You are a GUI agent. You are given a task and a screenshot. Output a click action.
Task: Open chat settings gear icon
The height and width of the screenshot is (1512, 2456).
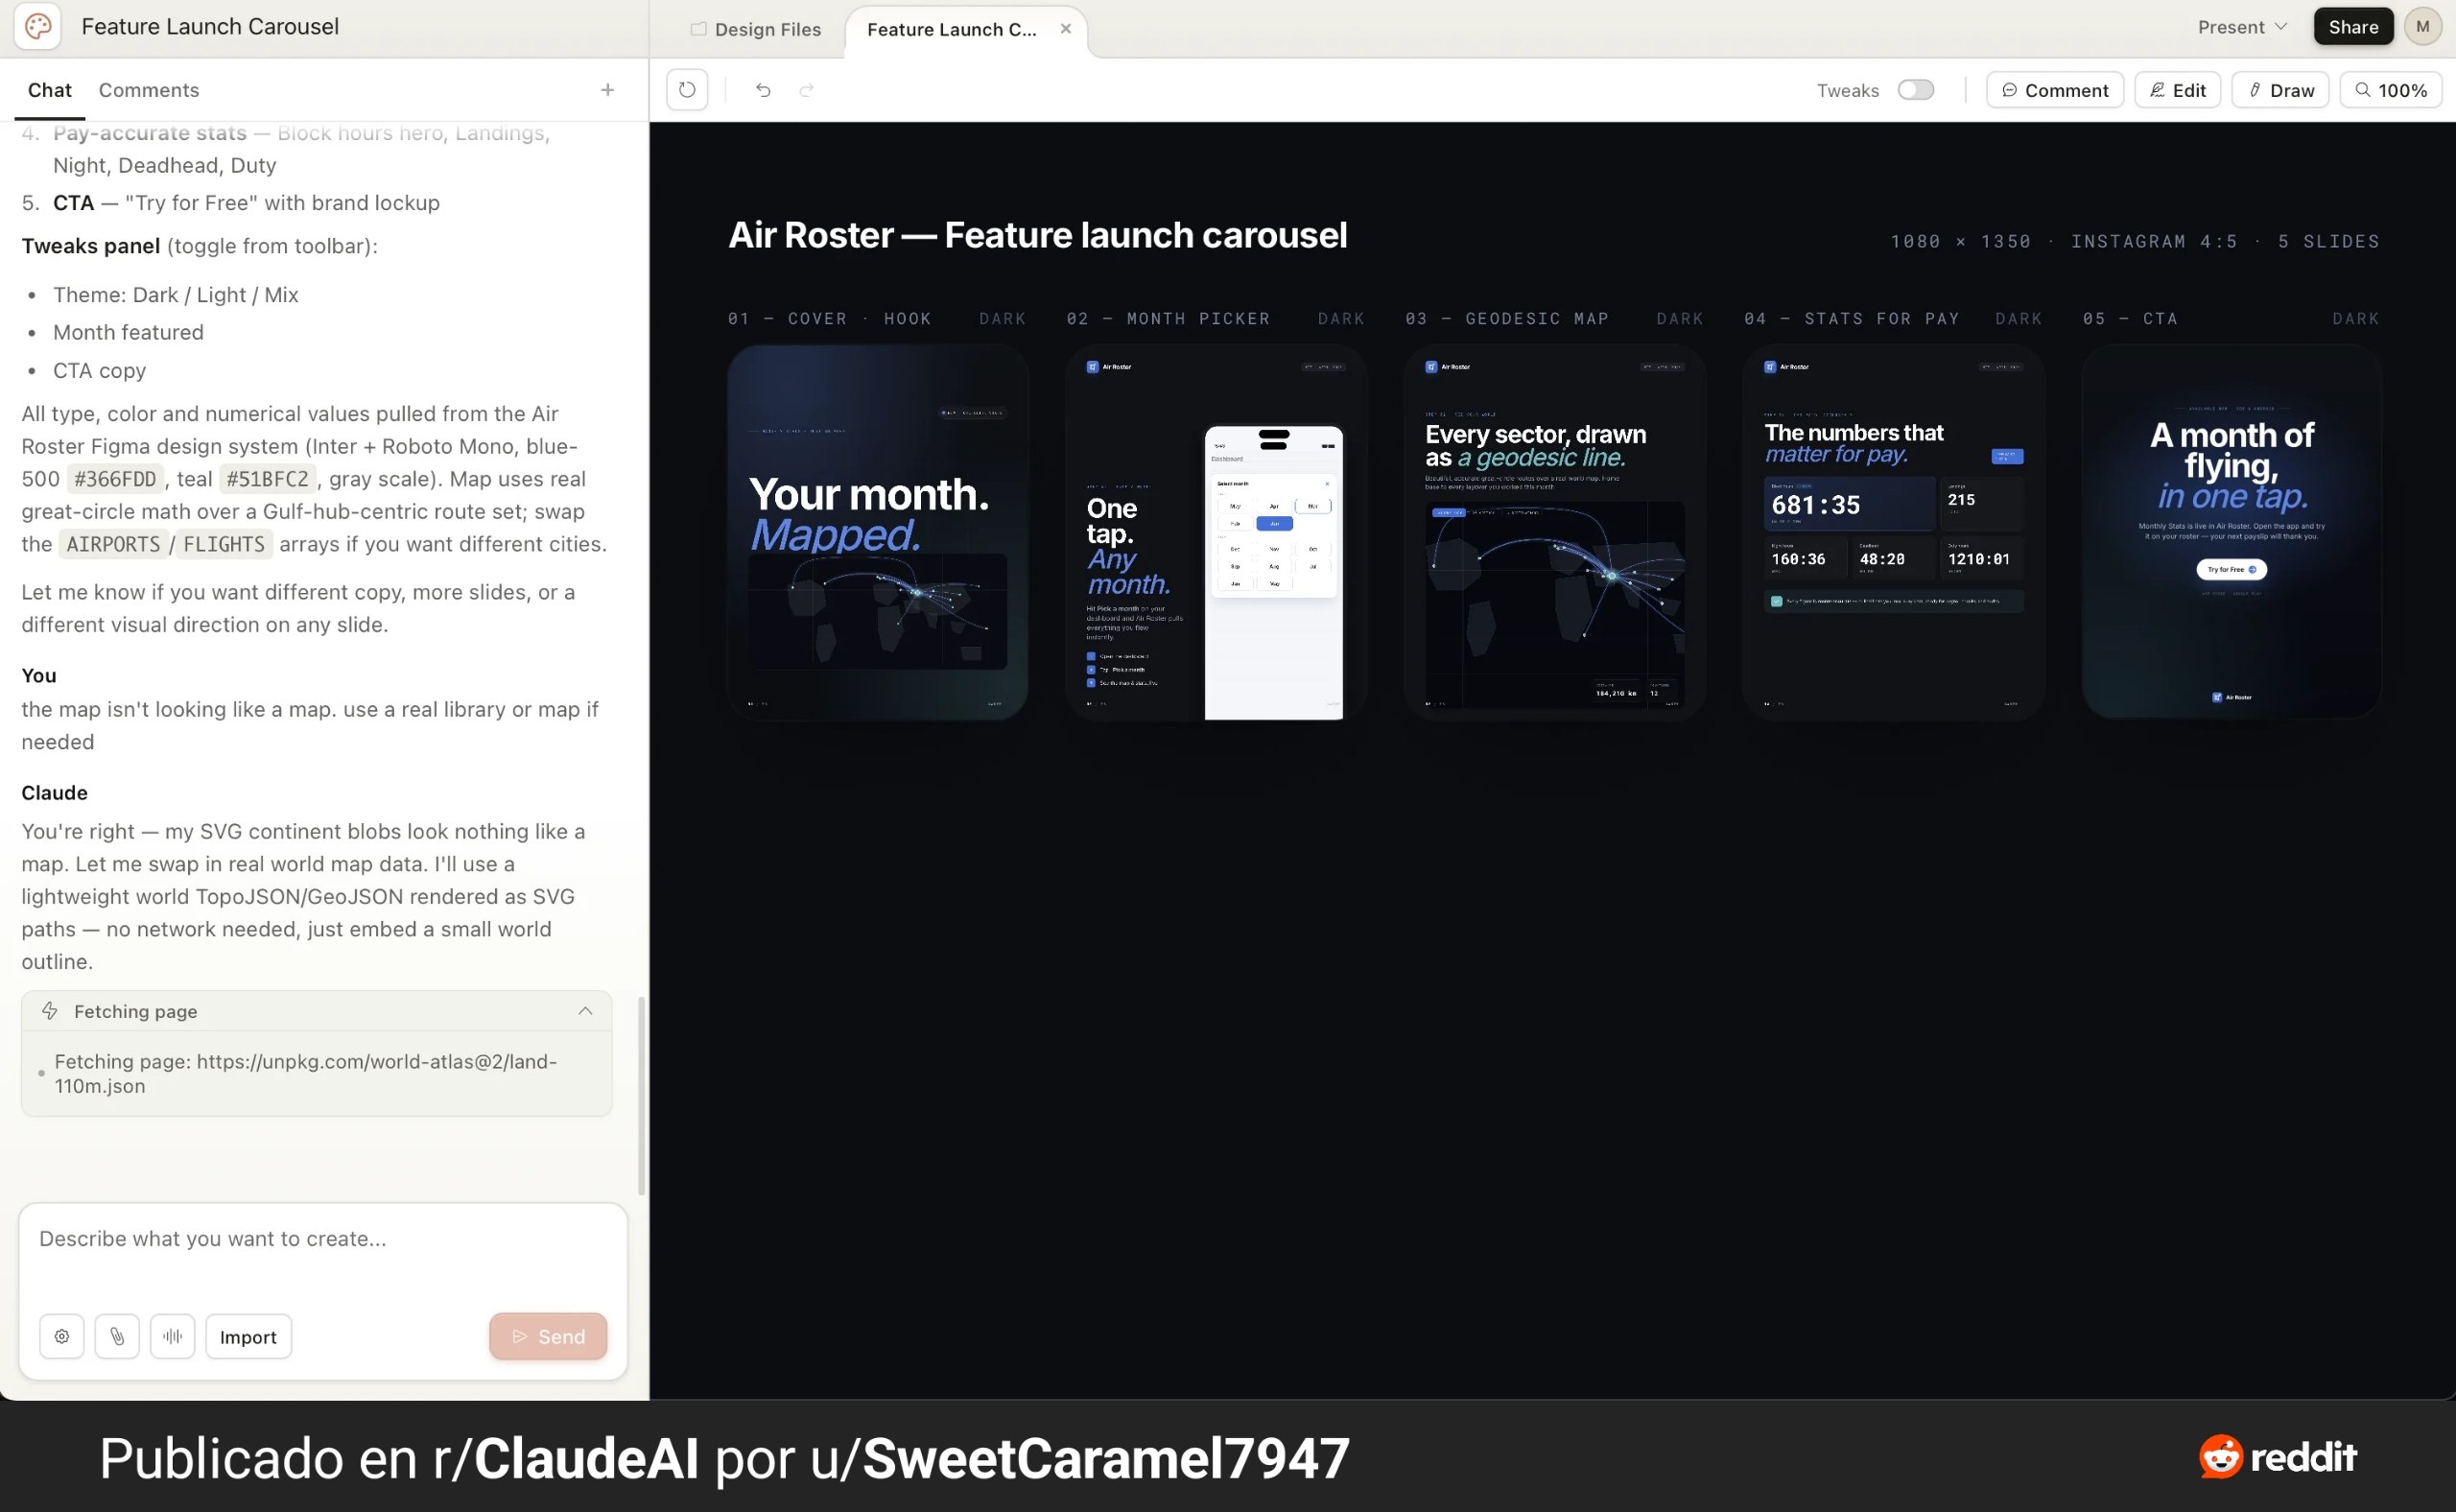pyautogui.click(x=62, y=1336)
